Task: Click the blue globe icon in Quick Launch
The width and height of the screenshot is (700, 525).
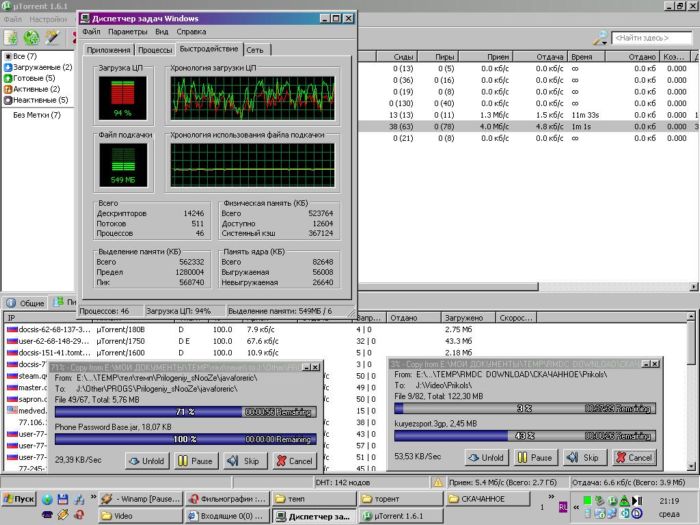Action: click(47, 499)
